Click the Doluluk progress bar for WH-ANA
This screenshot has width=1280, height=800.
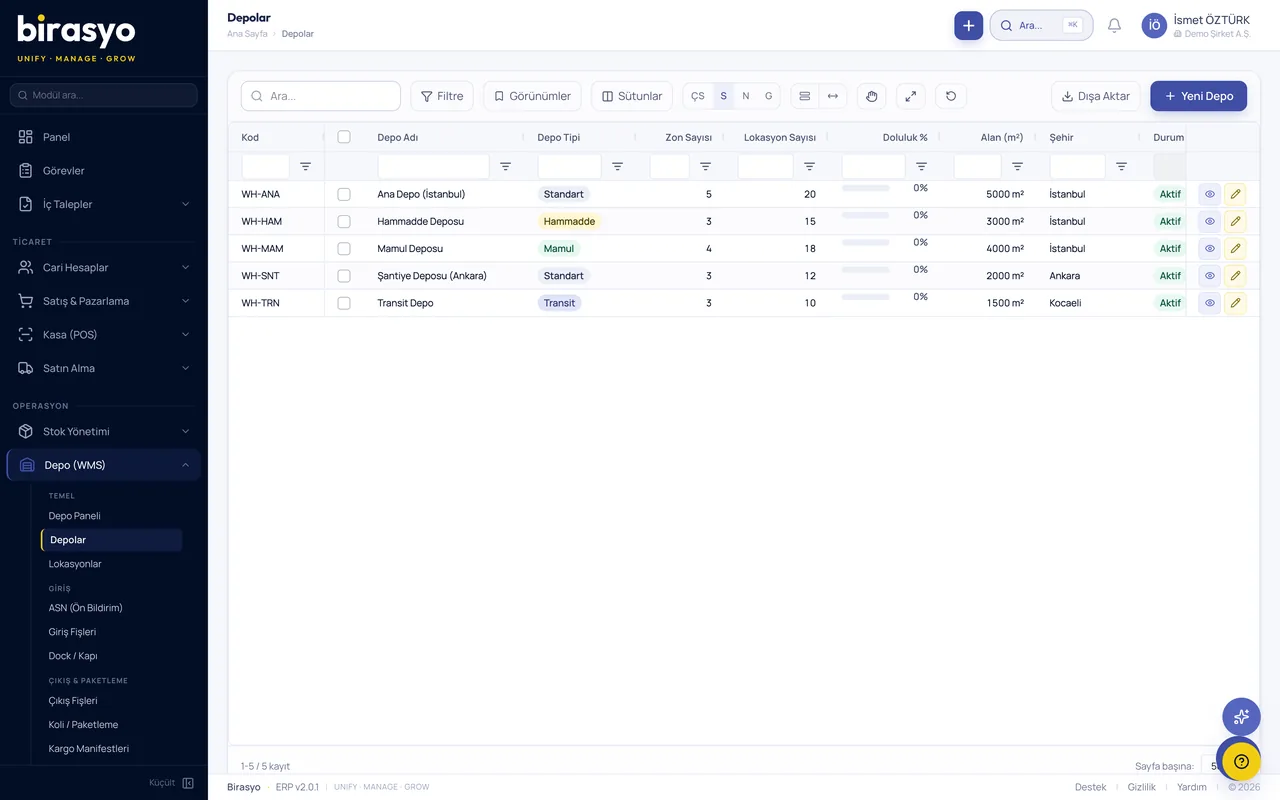pos(865,188)
